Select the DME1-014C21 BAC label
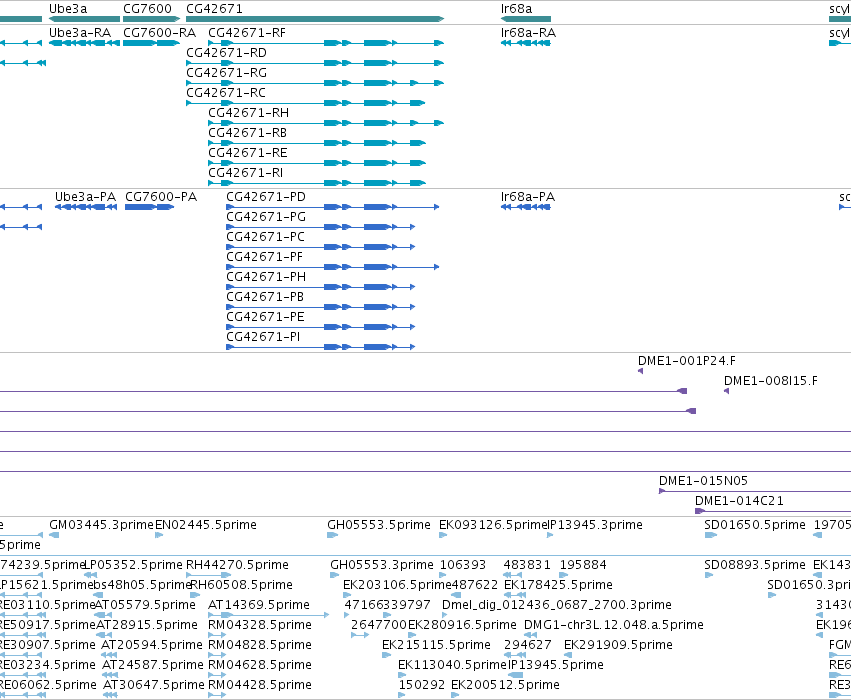The height and width of the screenshot is (700, 851). [x=740, y=501]
